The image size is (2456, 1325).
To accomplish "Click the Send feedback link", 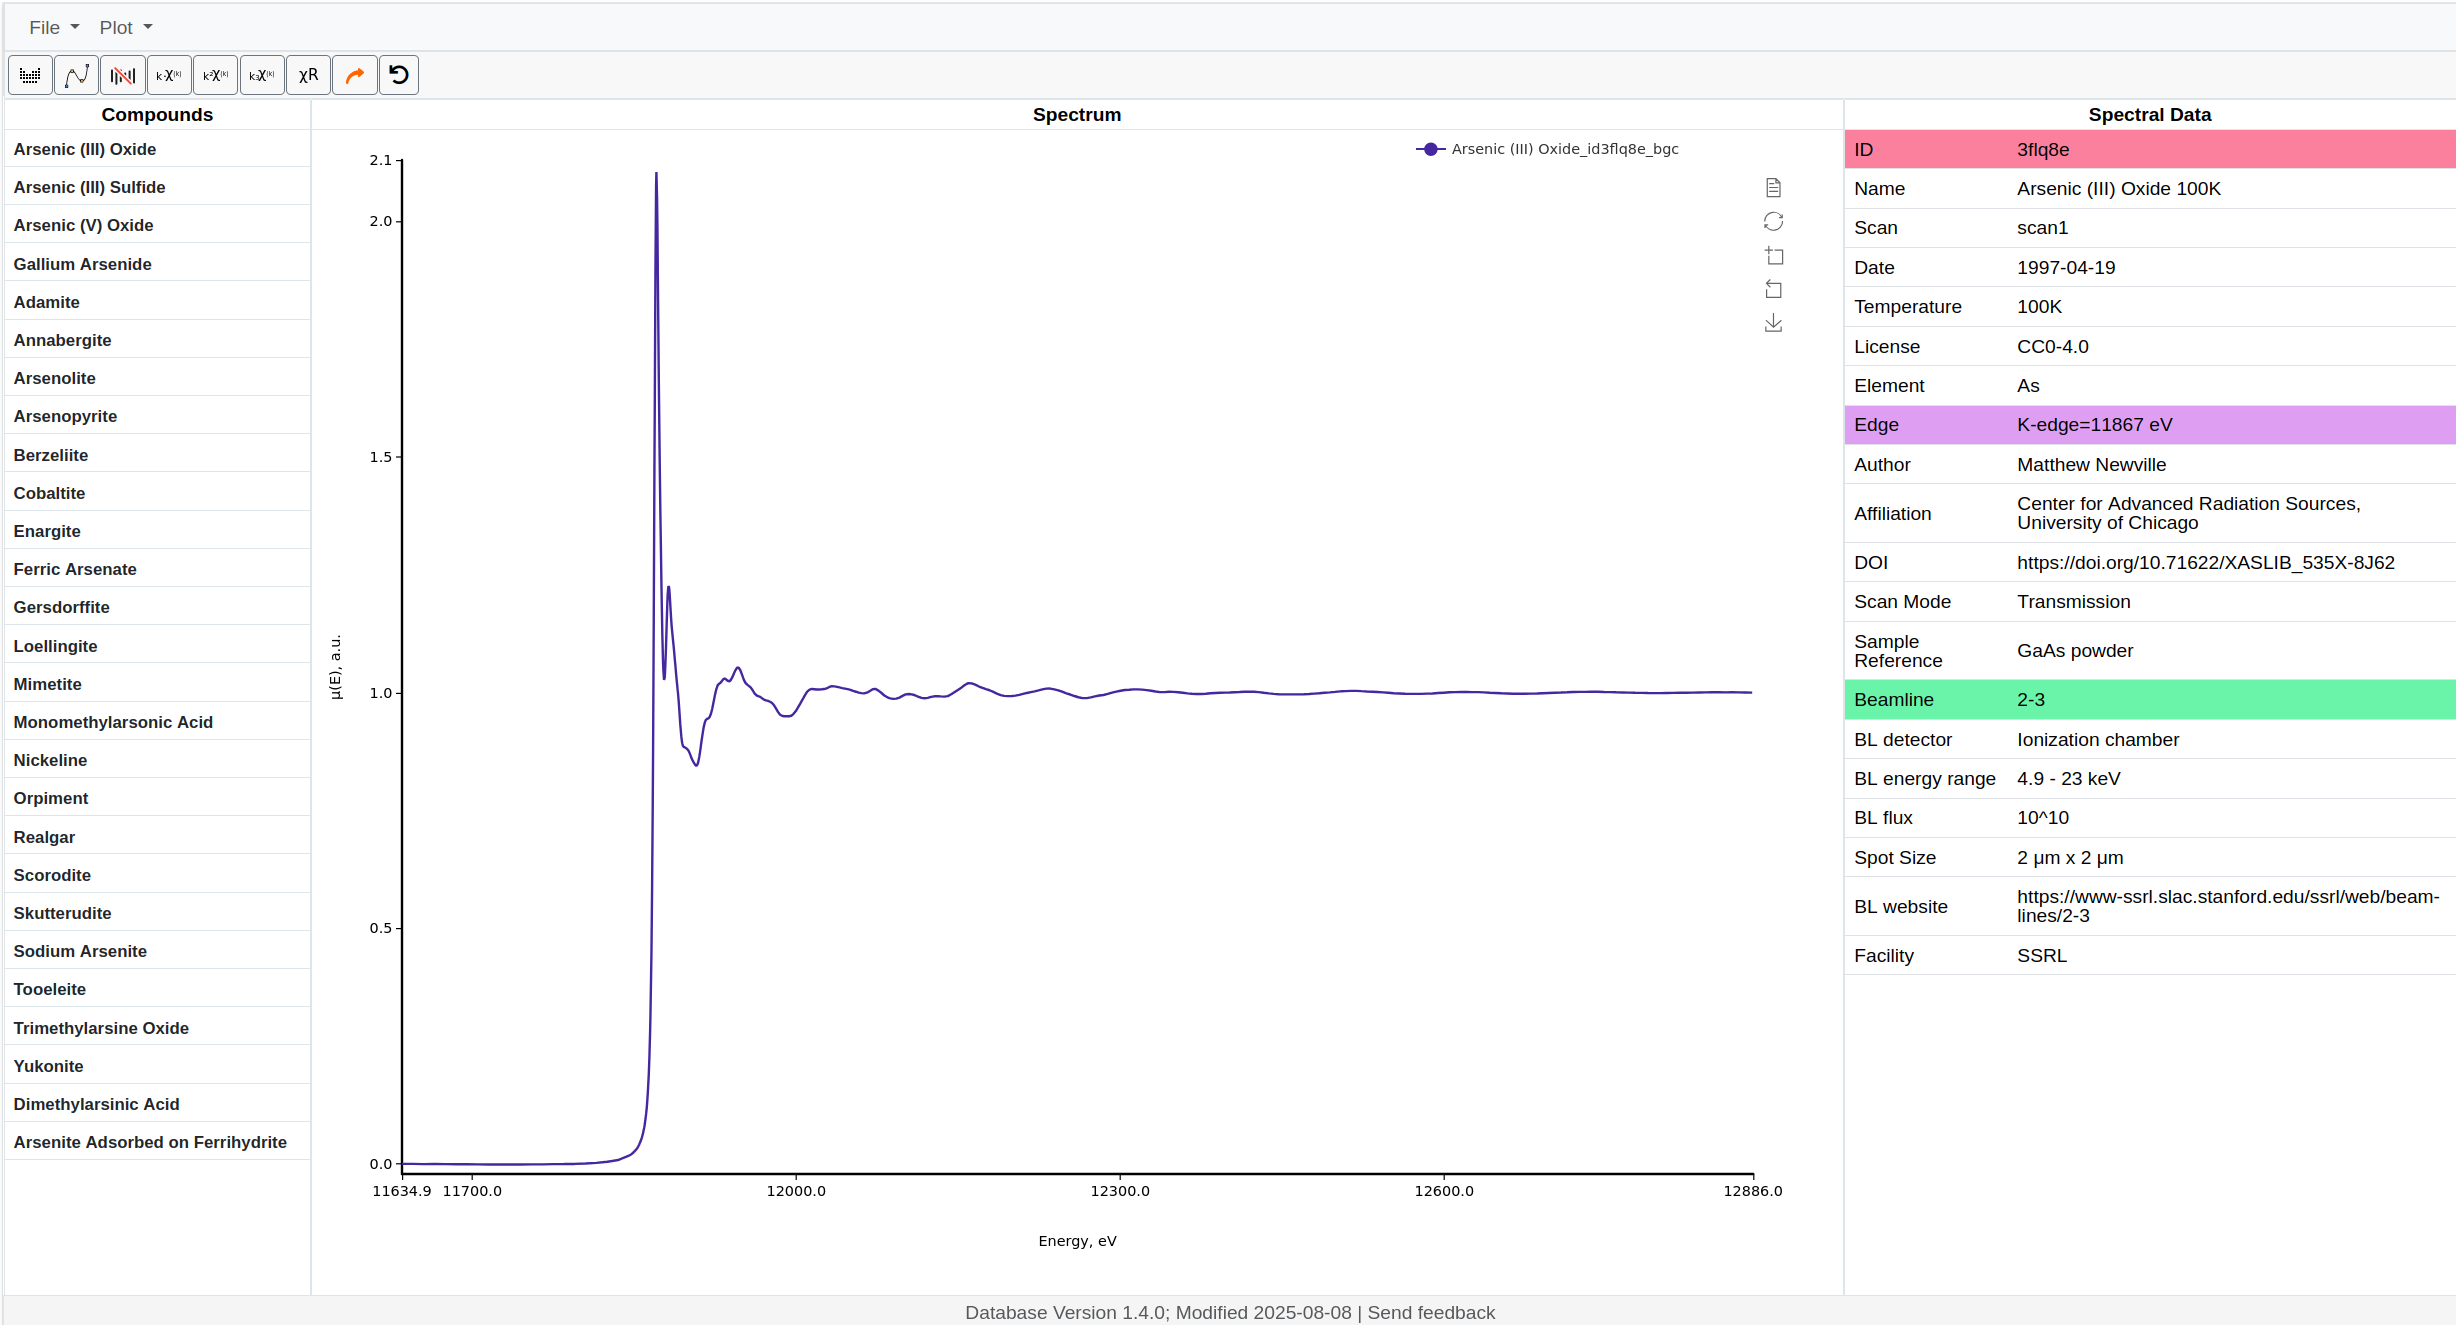I will [x=1430, y=1312].
